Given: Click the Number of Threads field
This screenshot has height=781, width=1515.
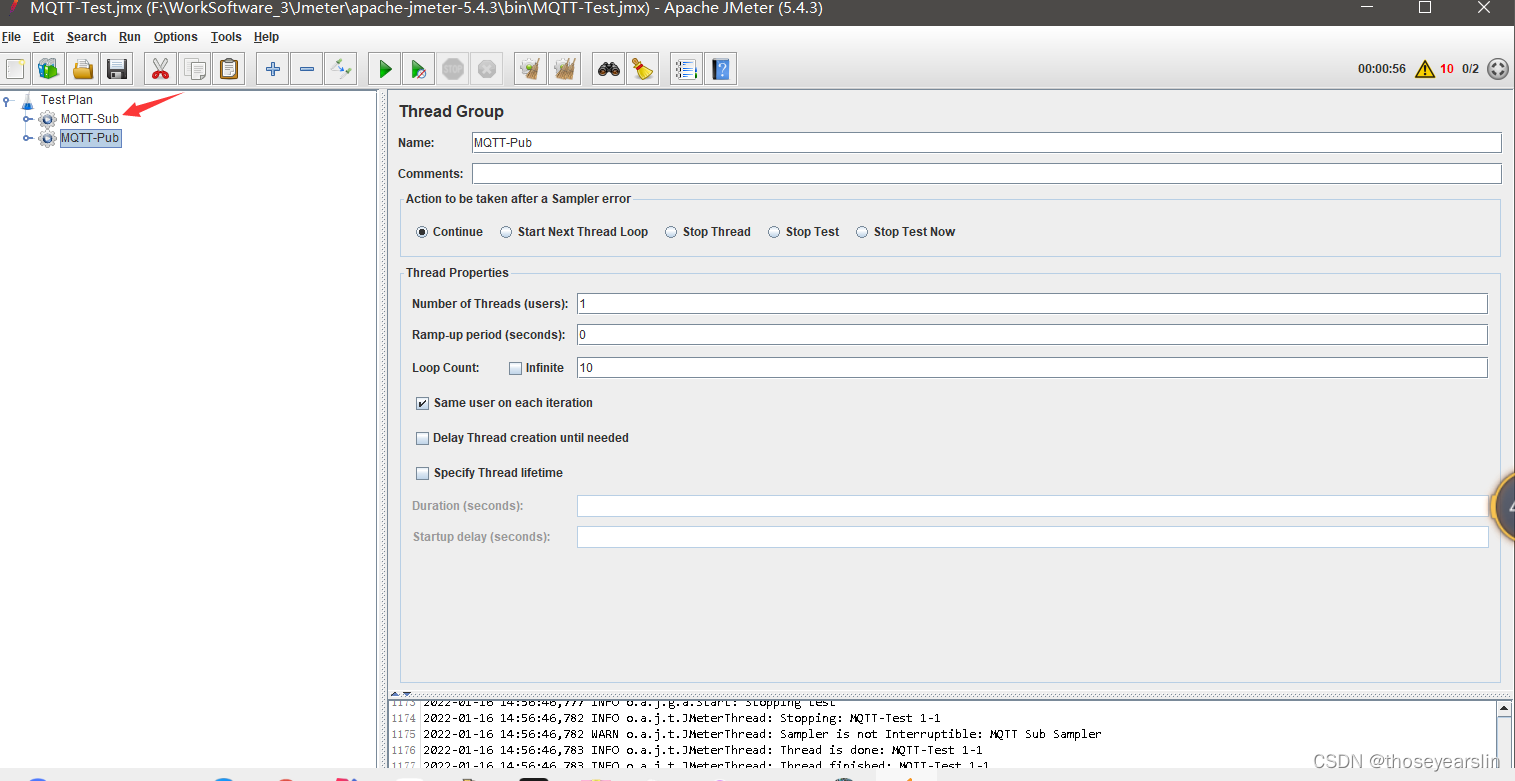Looking at the screenshot, I should point(1032,304).
